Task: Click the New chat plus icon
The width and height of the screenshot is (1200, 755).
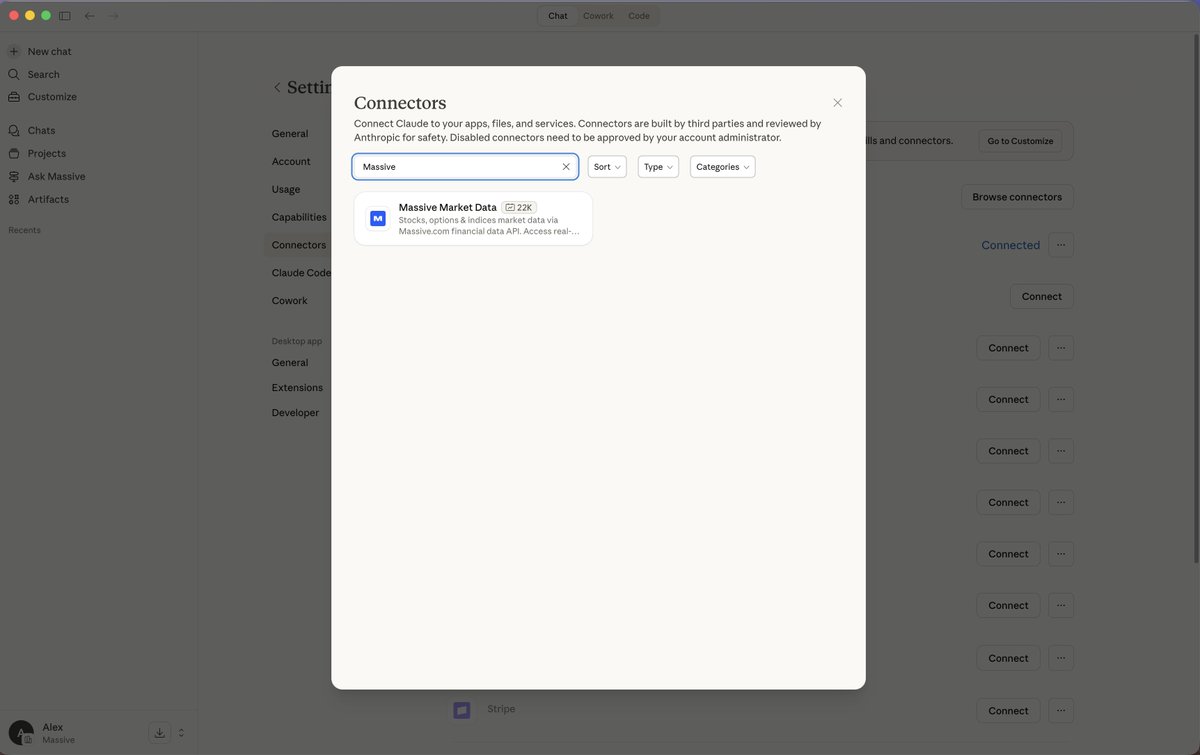Action: [x=14, y=51]
